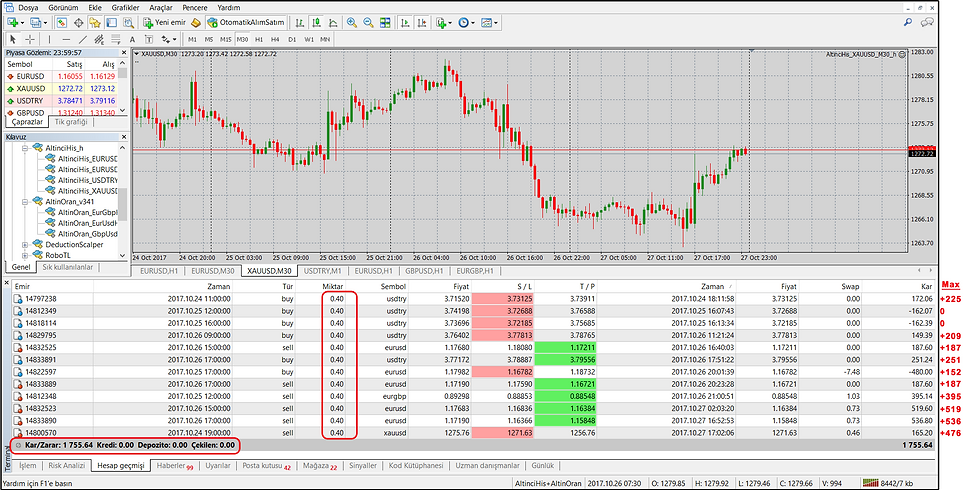Toggle the Market Watch window icon
This screenshot has width=963, height=490.
click(x=62, y=23)
